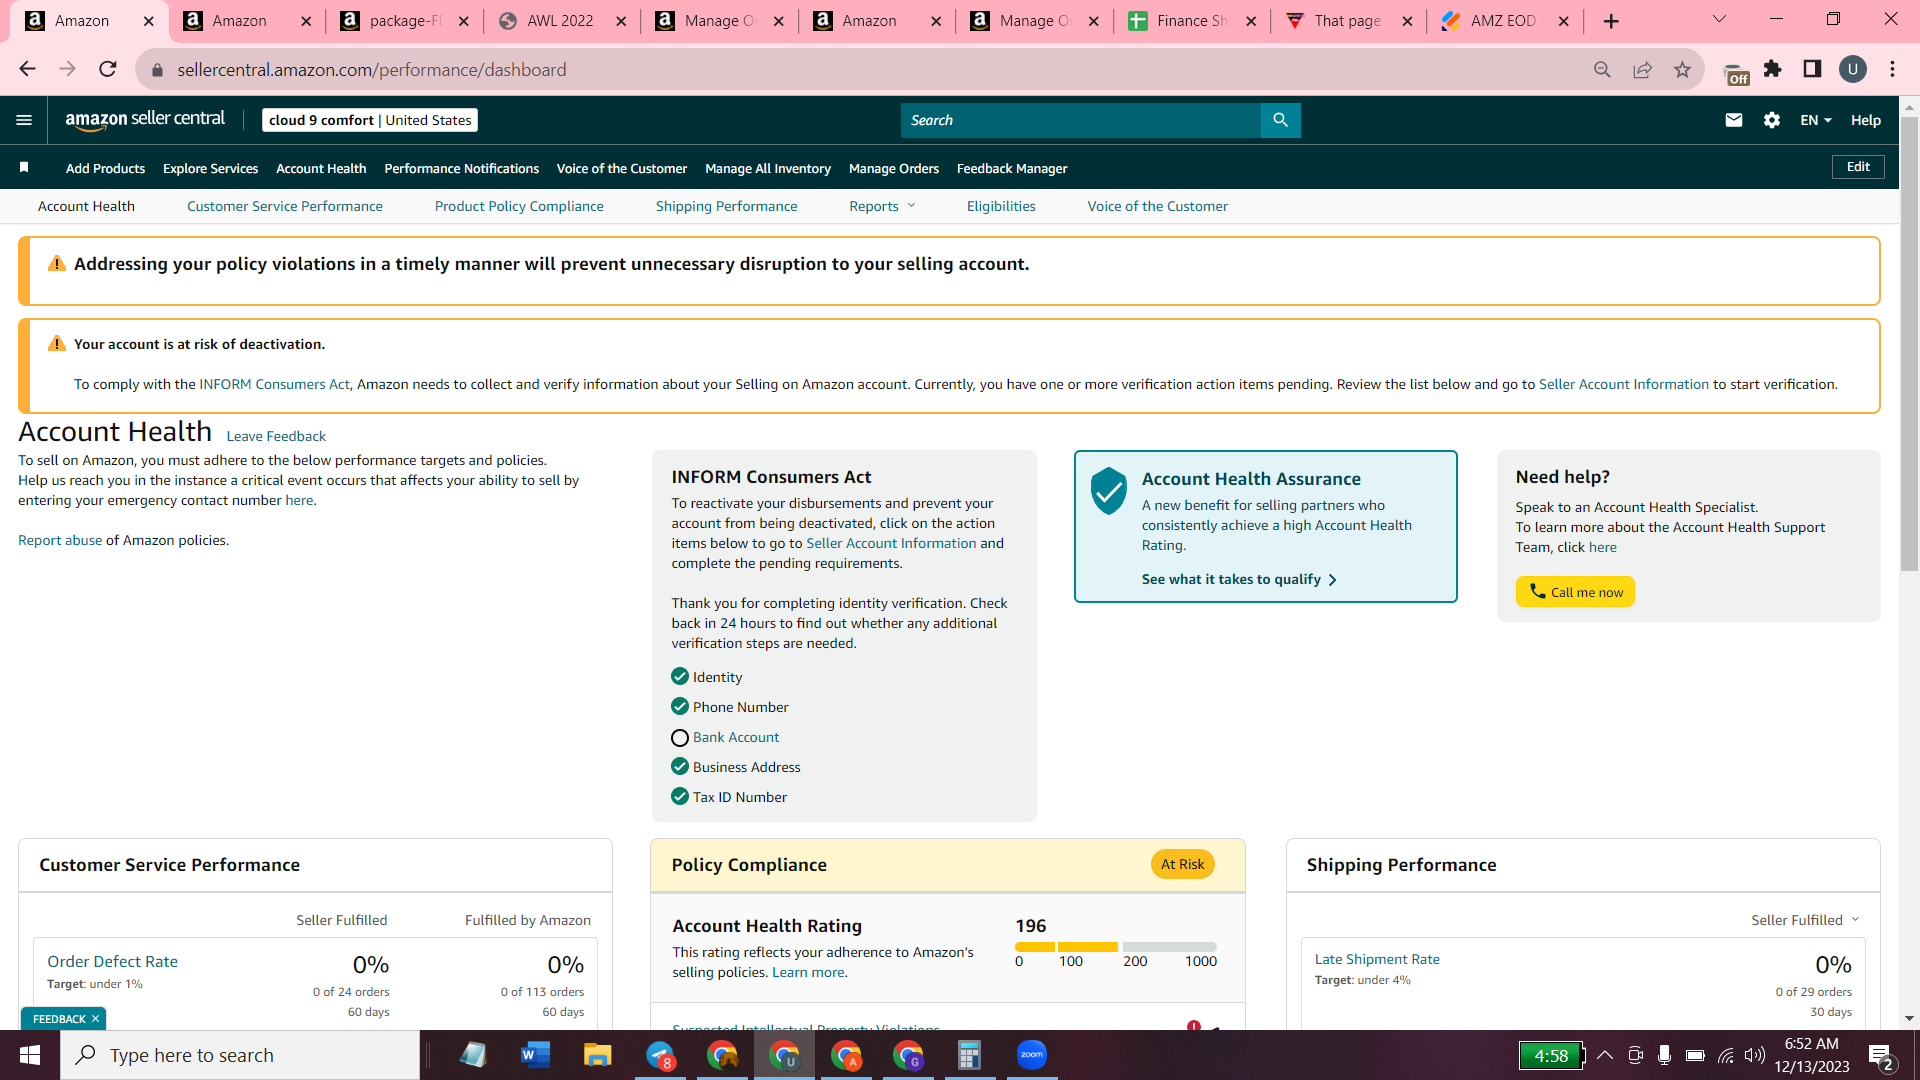Open the Reports dropdown menu
This screenshot has height=1080, width=1920.
point(882,206)
